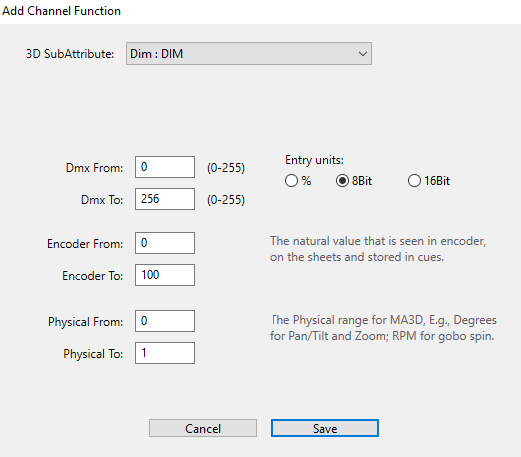Click the chevron arrow beside Dim : DIM

click(363, 54)
